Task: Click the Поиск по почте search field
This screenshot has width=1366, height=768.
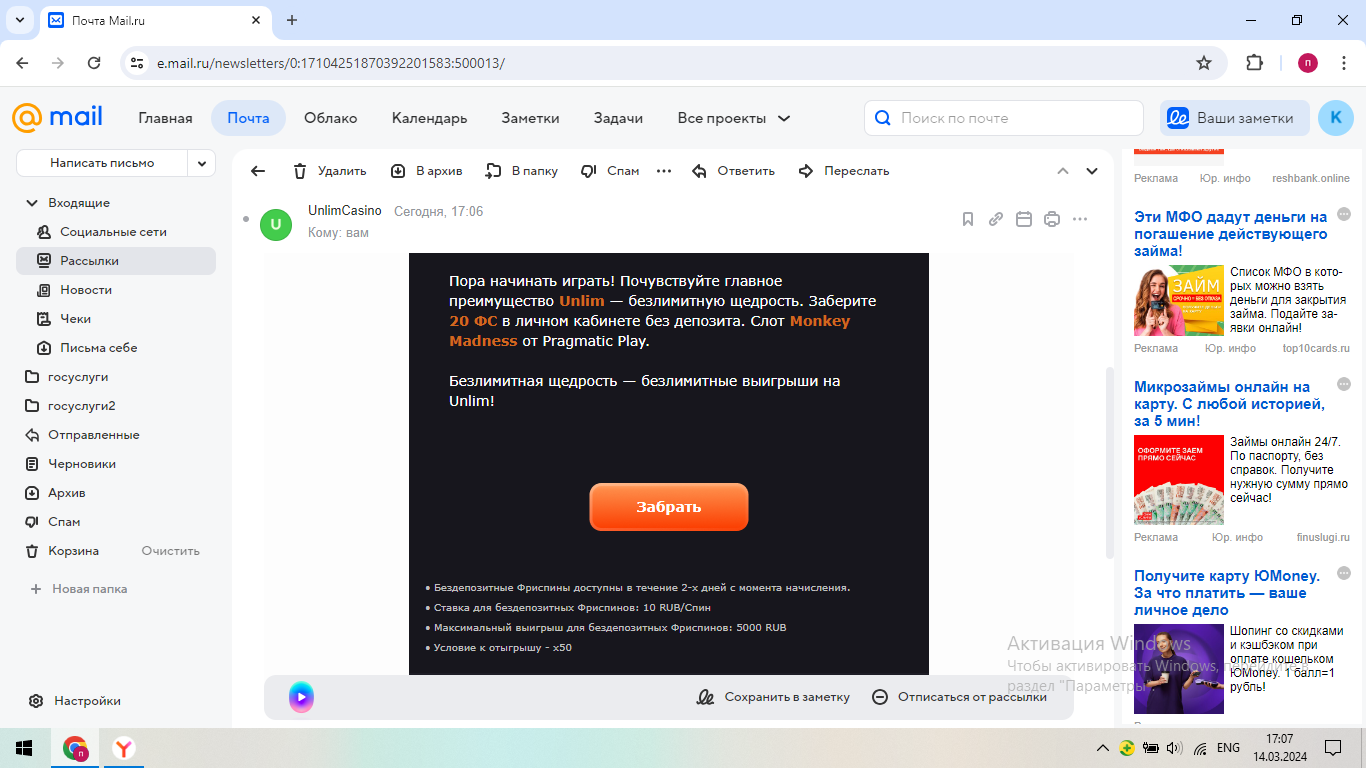Action: (x=1004, y=118)
